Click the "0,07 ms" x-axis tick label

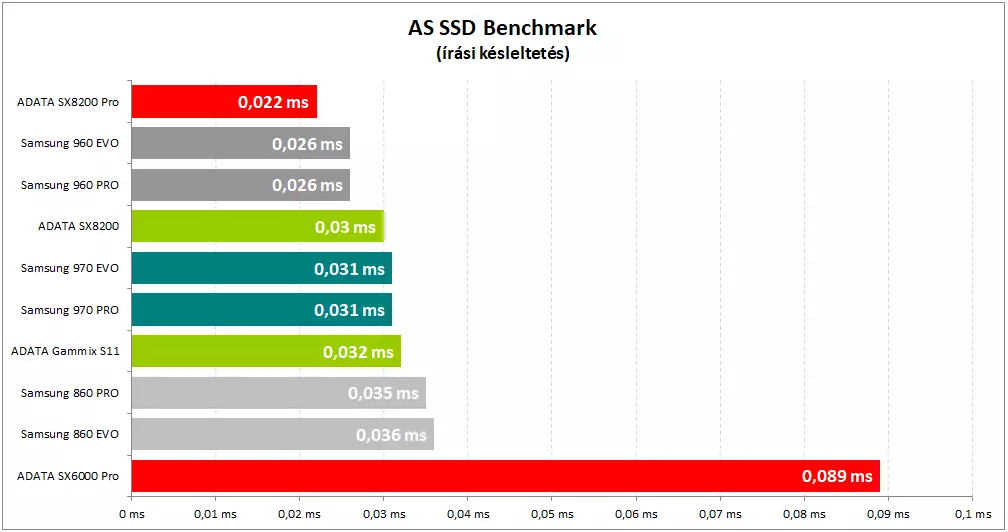pyautogui.click(x=720, y=514)
